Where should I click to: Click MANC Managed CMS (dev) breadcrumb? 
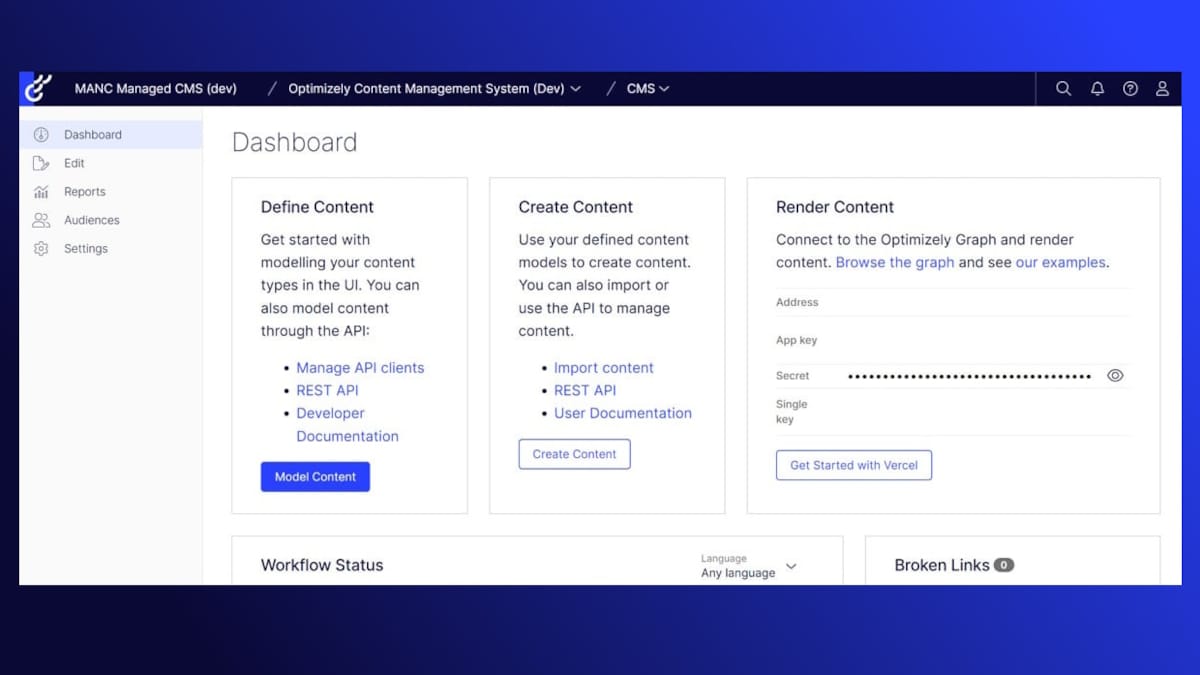pyautogui.click(x=156, y=89)
